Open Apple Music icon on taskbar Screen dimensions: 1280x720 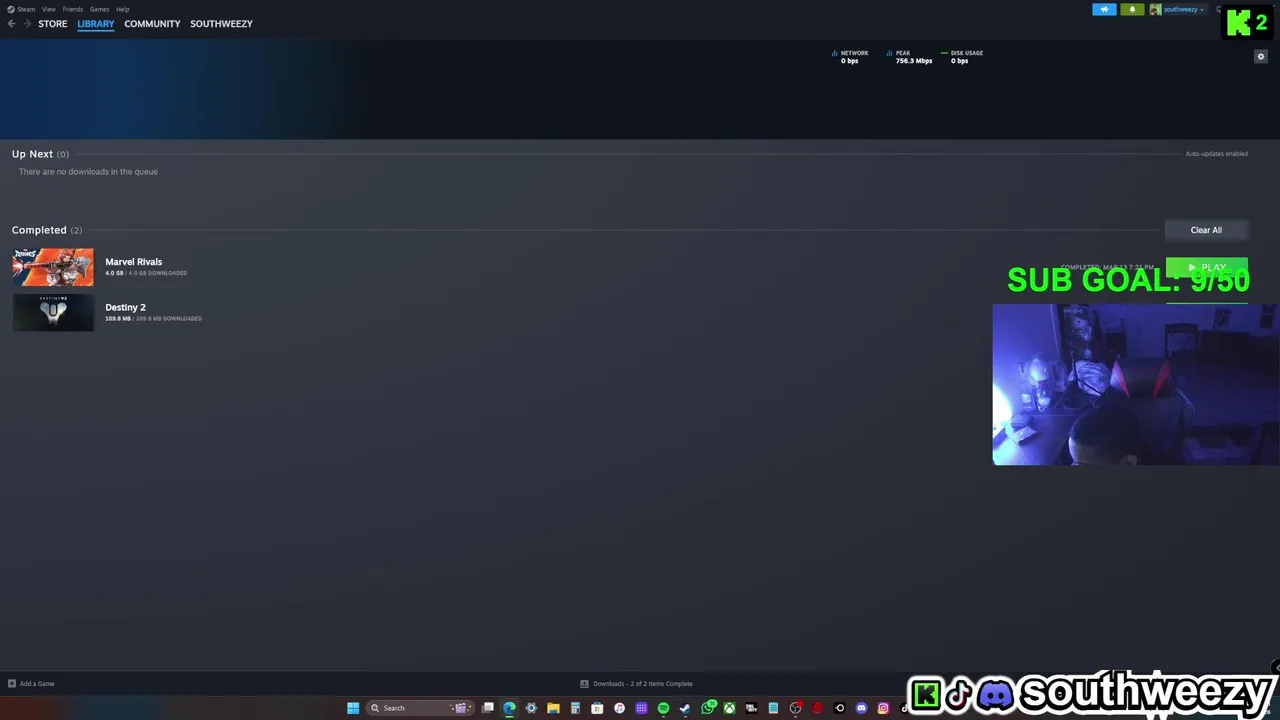(619, 708)
